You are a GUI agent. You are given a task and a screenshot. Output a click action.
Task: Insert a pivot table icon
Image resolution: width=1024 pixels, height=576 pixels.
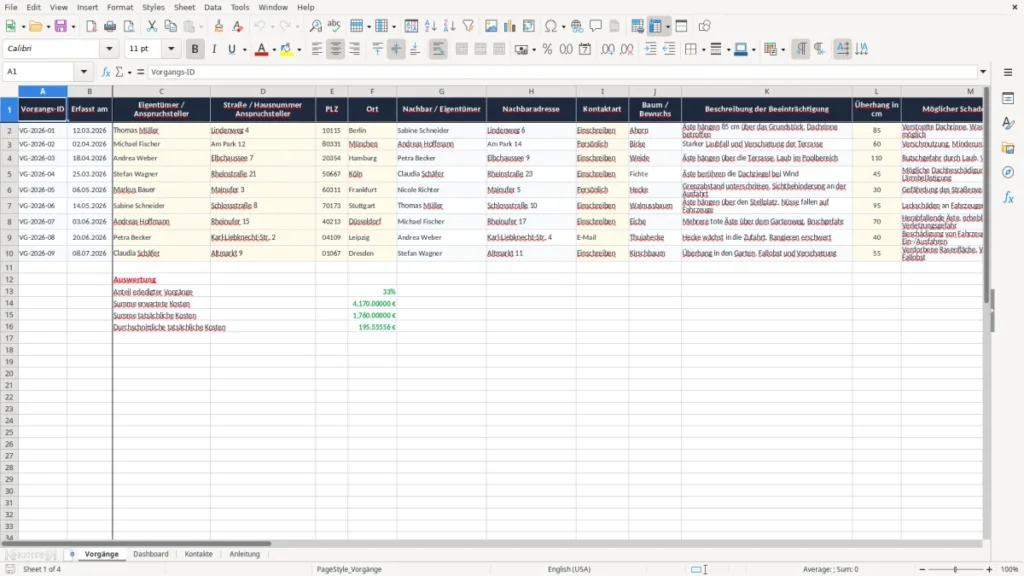[529, 26]
